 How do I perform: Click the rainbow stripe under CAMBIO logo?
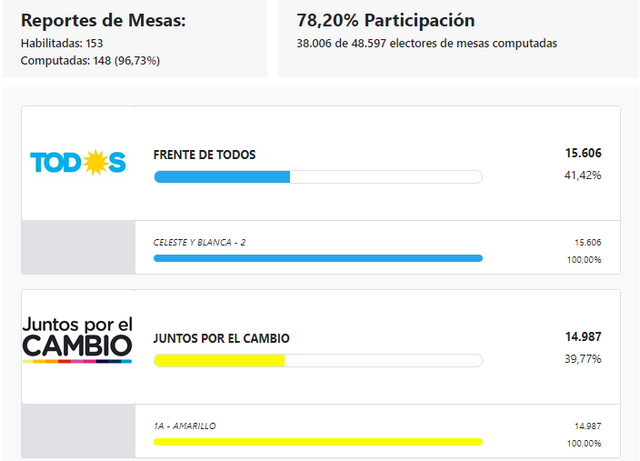78,361
